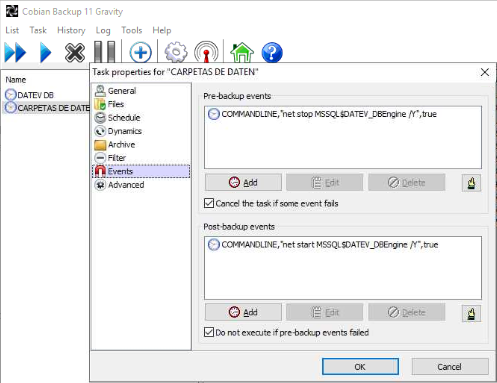497x383 pixels.
Task: Open the History menu
Action: [71, 30]
